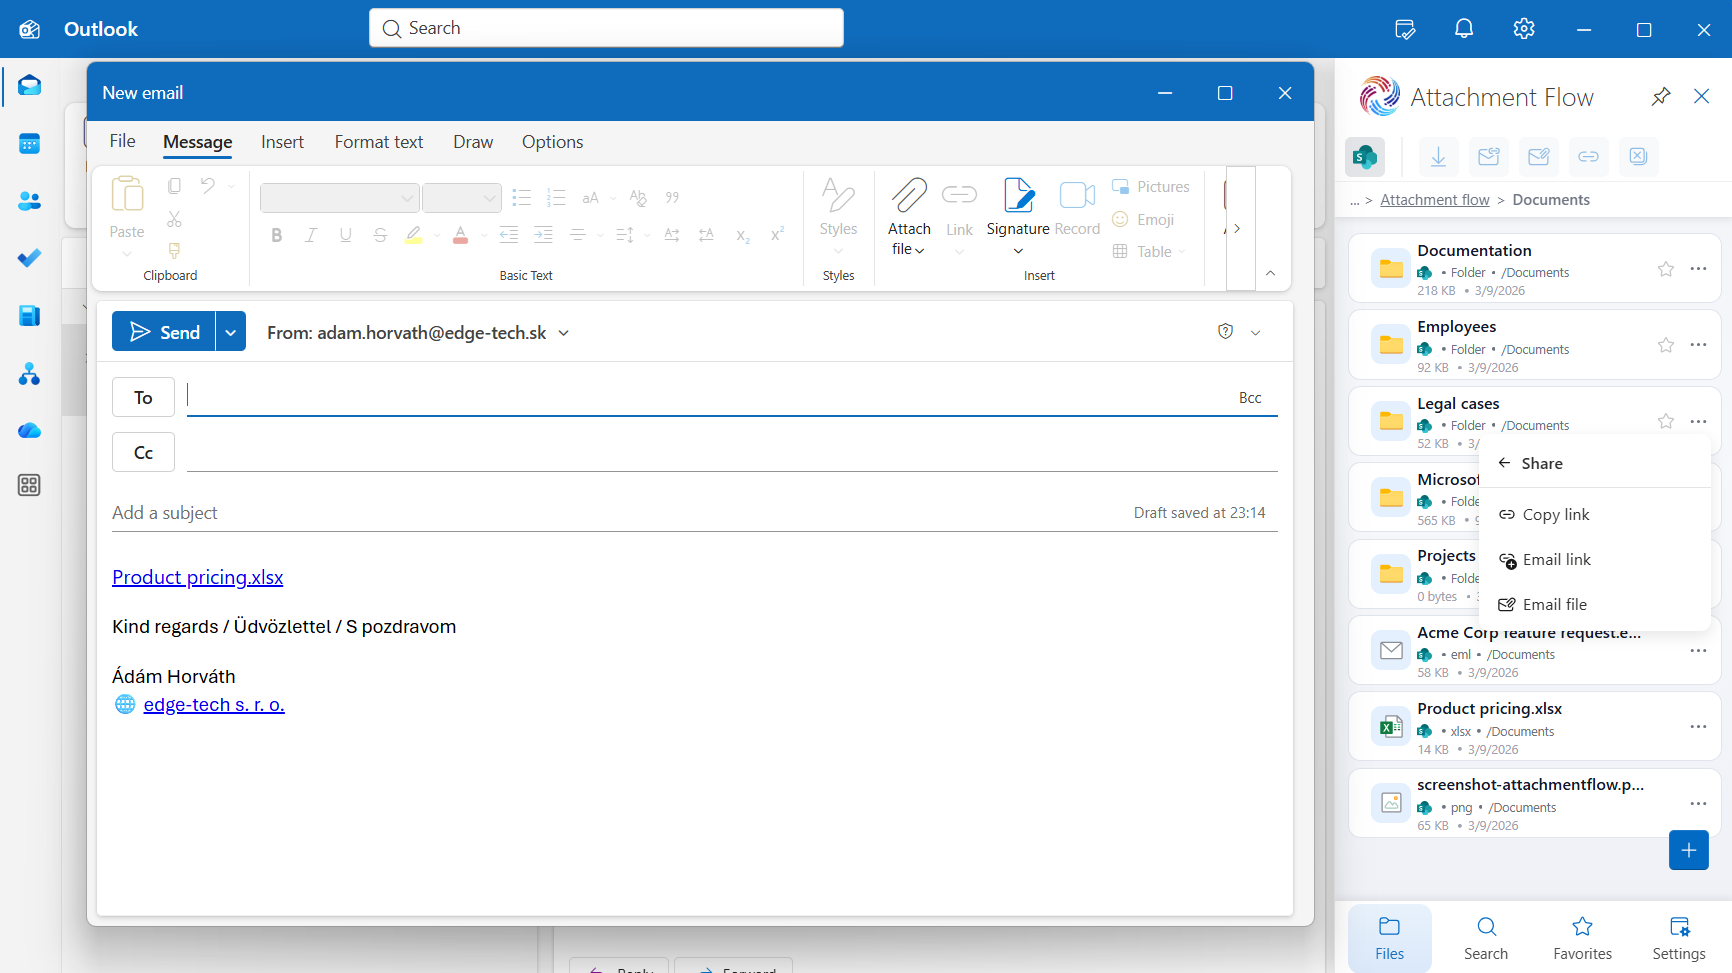Click the To recipients button
Viewport: 1732px width, 973px height.
pos(143,398)
